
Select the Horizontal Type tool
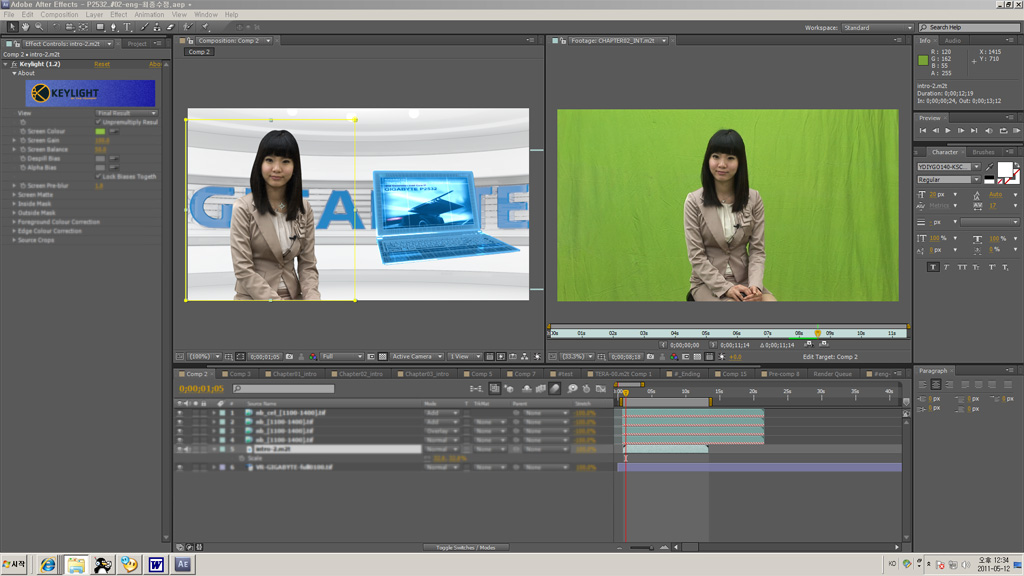127,27
